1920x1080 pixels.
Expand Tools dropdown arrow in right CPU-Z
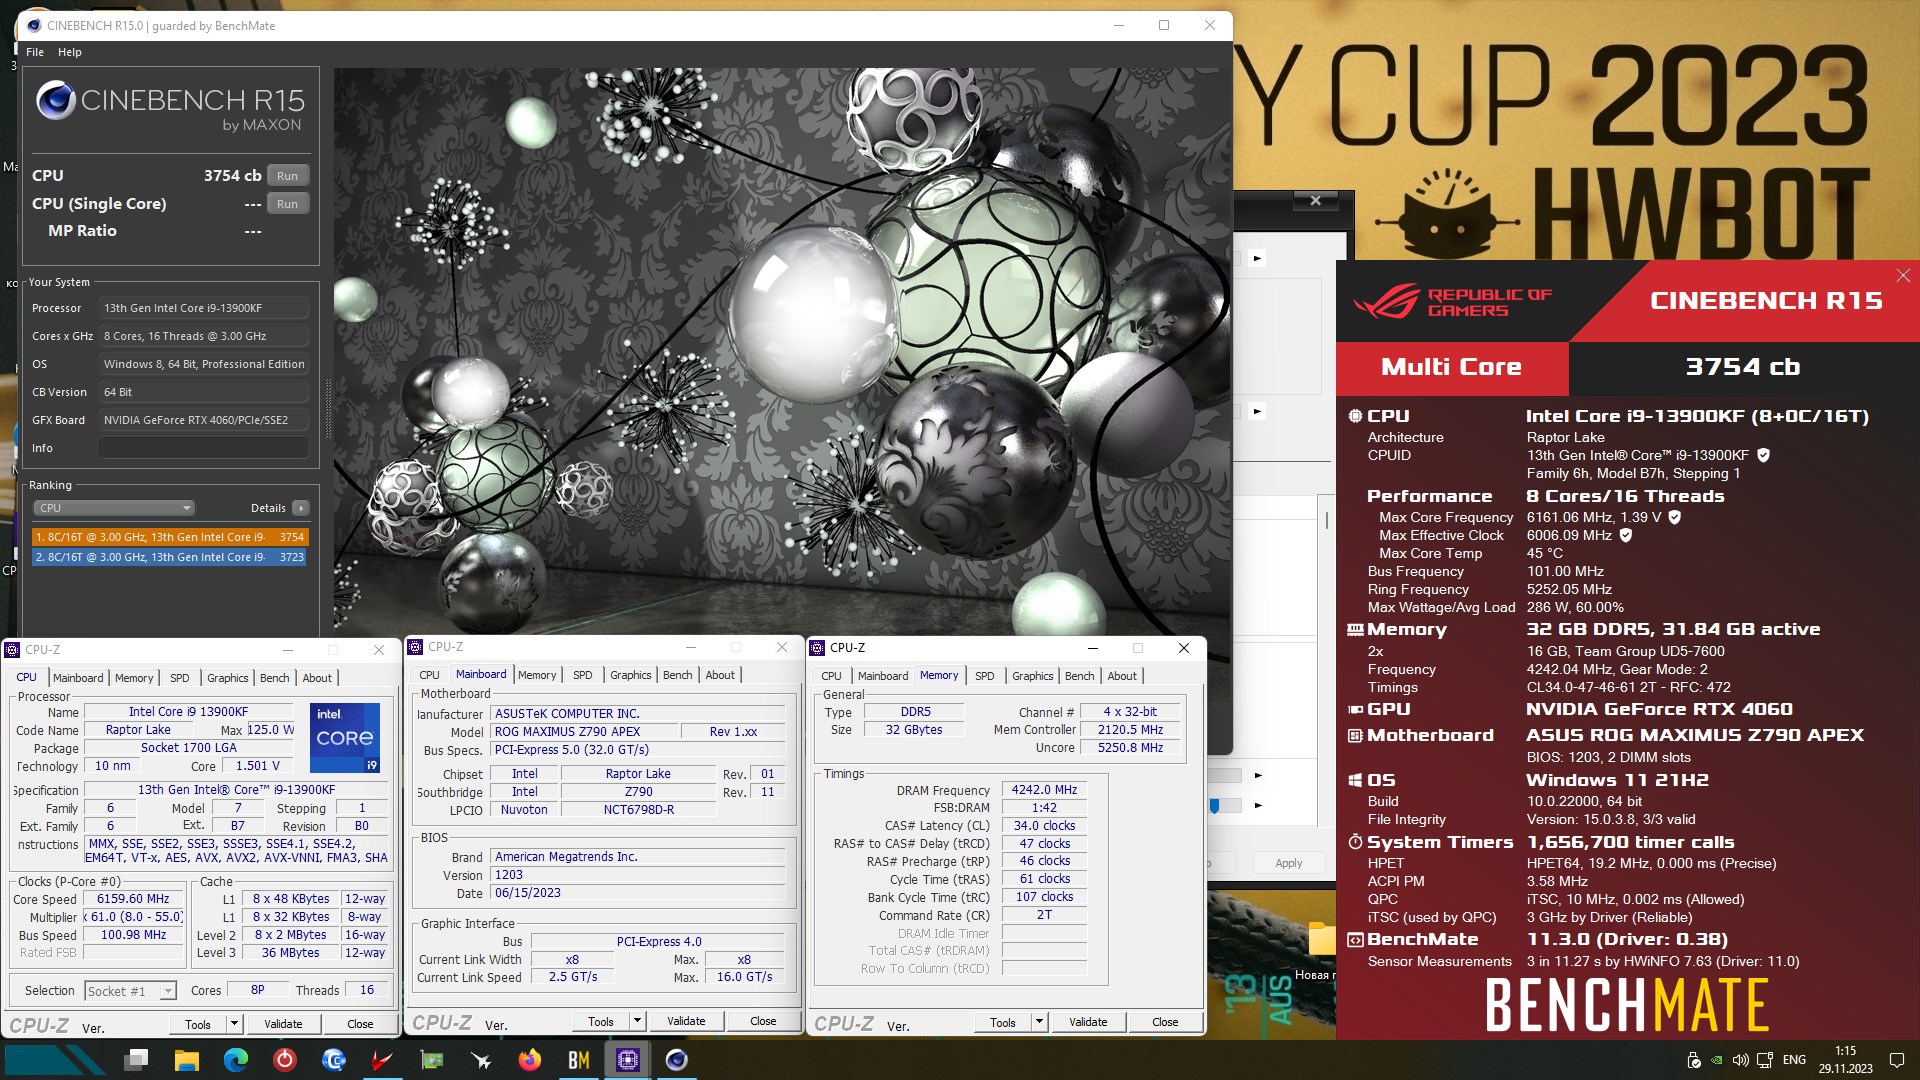[1039, 1022]
